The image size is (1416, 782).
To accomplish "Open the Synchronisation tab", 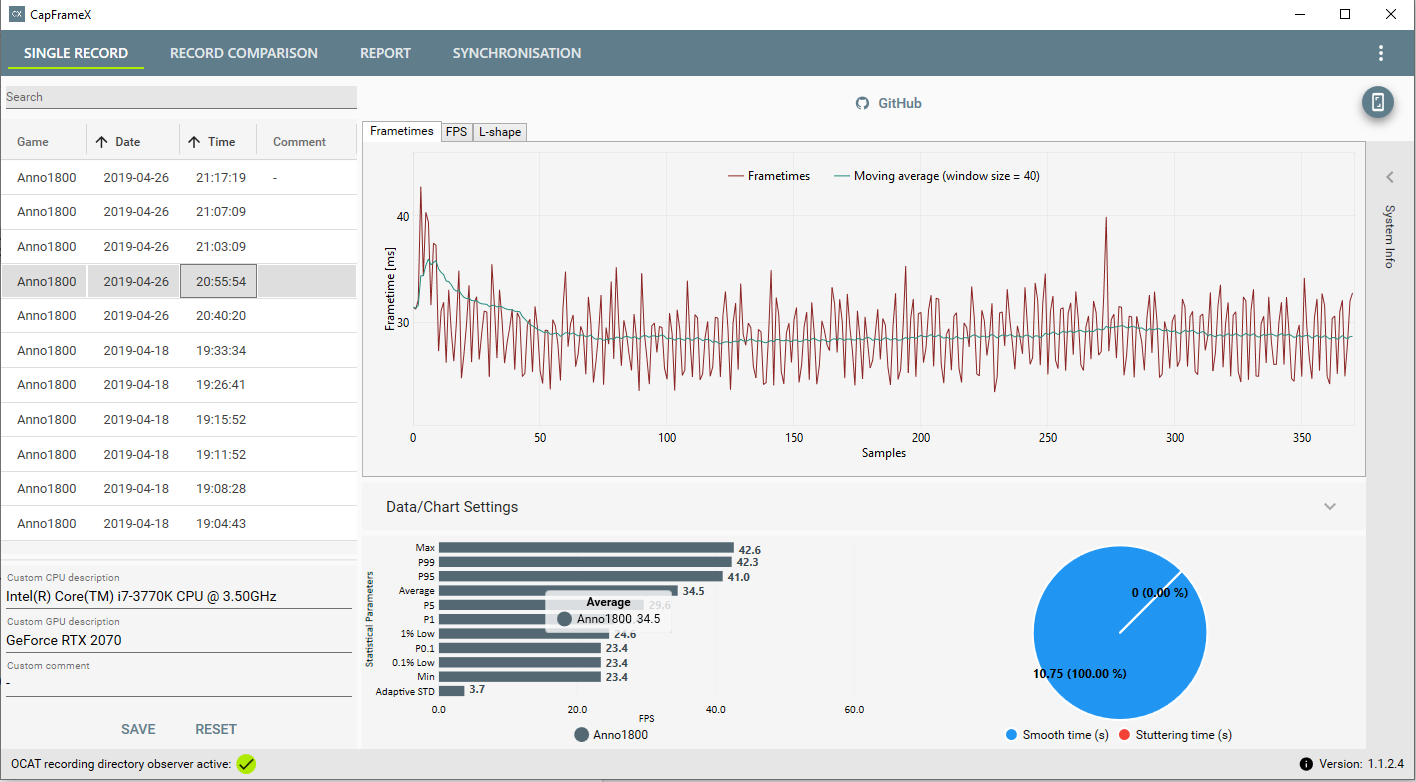I will [517, 53].
